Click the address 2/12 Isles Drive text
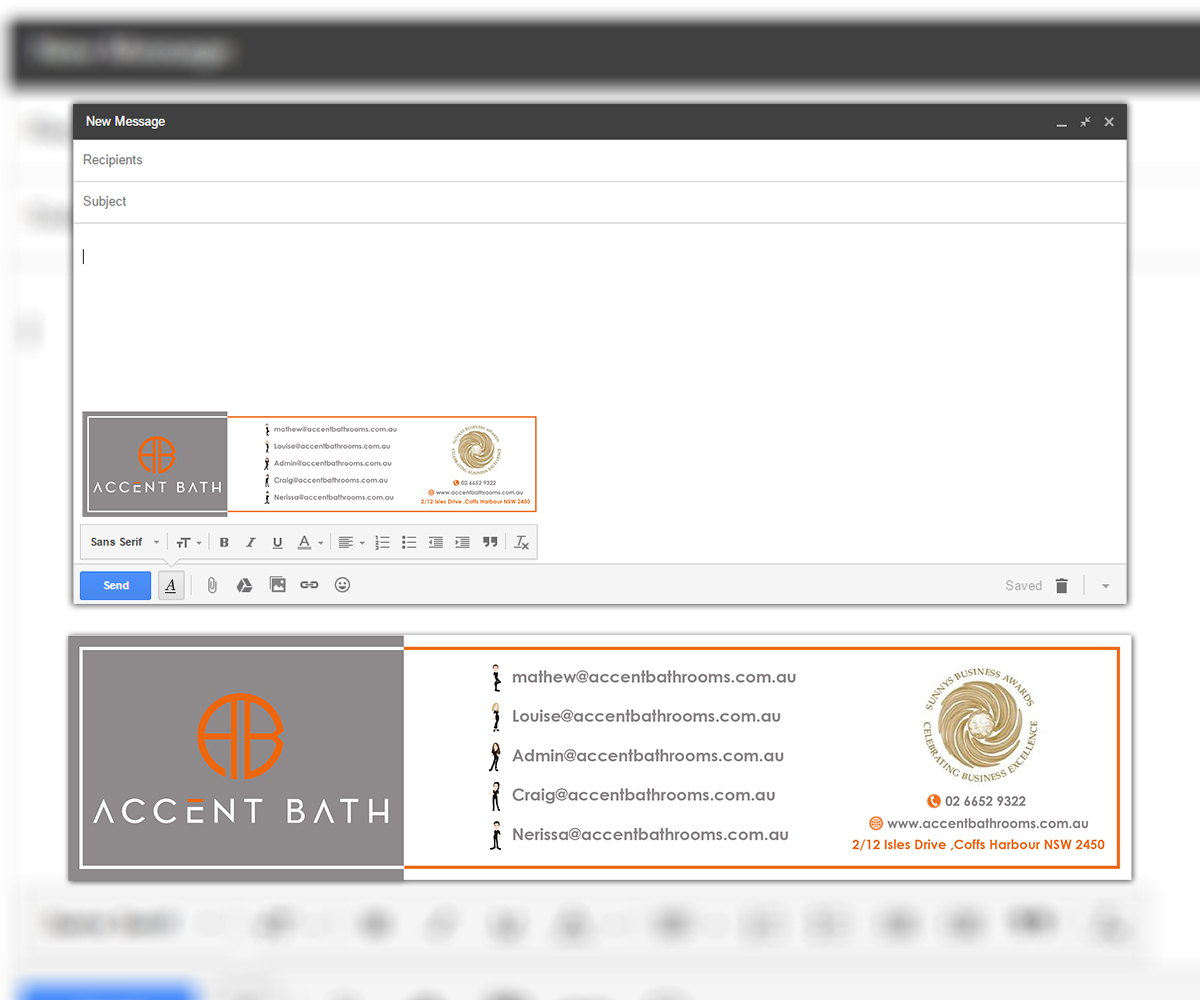 coord(978,845)
